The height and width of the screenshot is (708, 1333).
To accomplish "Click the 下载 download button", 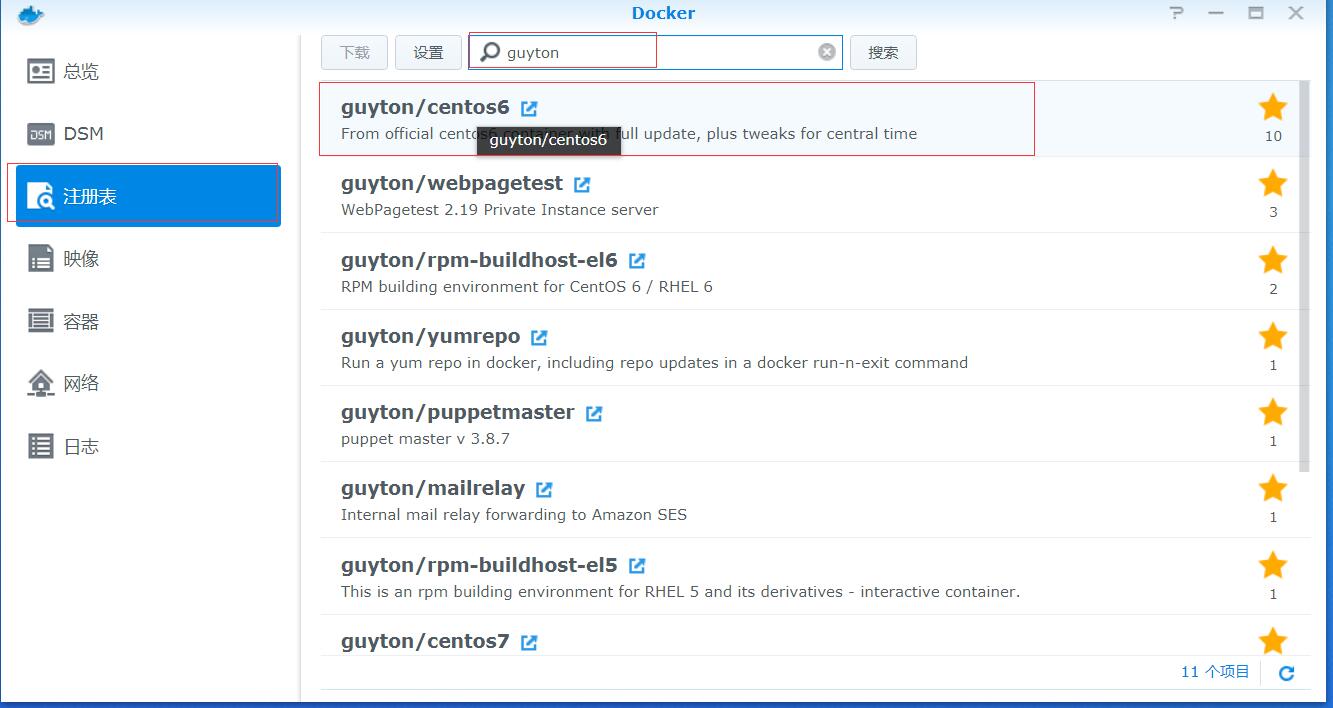I will point(355,52).
